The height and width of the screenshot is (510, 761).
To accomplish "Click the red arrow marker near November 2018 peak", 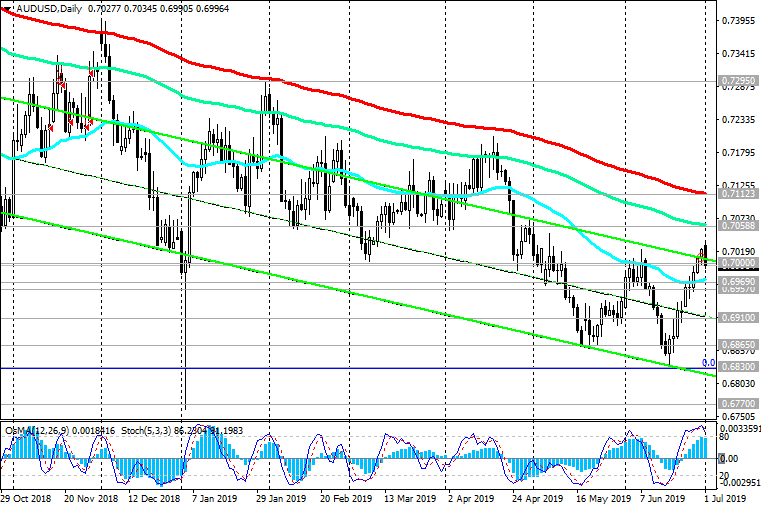I will point(92,73).
